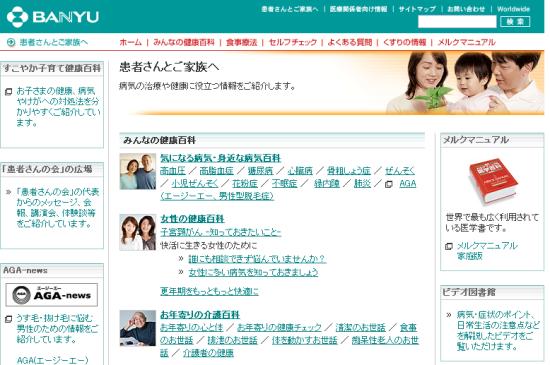
Task: Open 骨粗しょう症 link
Action: point(349,171)
